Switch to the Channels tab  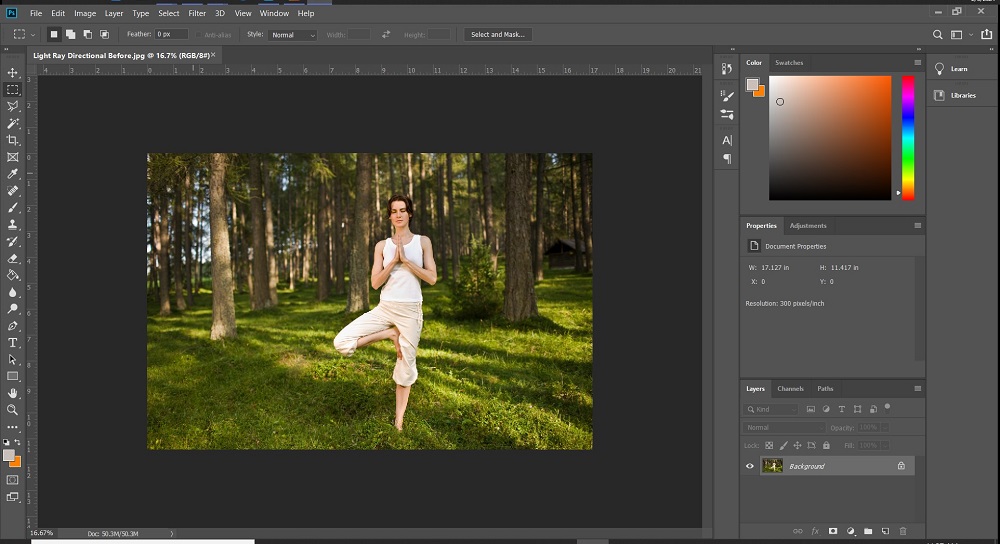pos(790,389)
